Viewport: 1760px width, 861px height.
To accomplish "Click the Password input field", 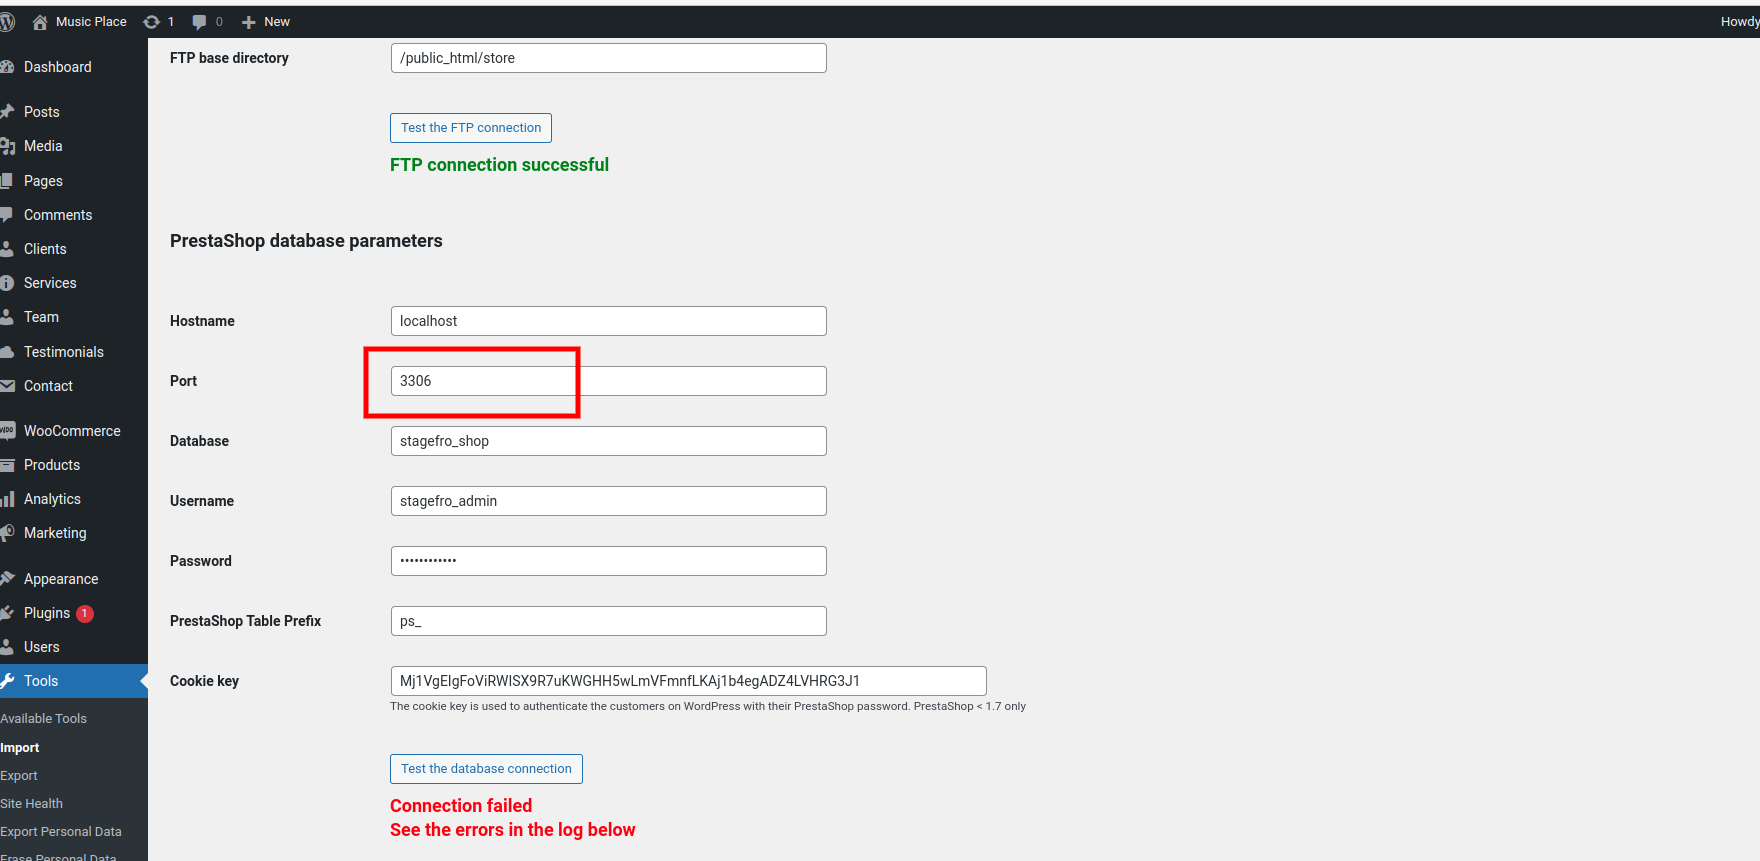I will click(609, 561).
